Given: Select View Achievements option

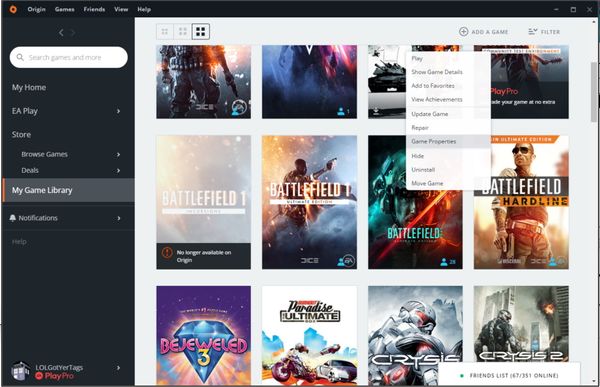Looking at the screenshot, I should (x=448, y=100).
